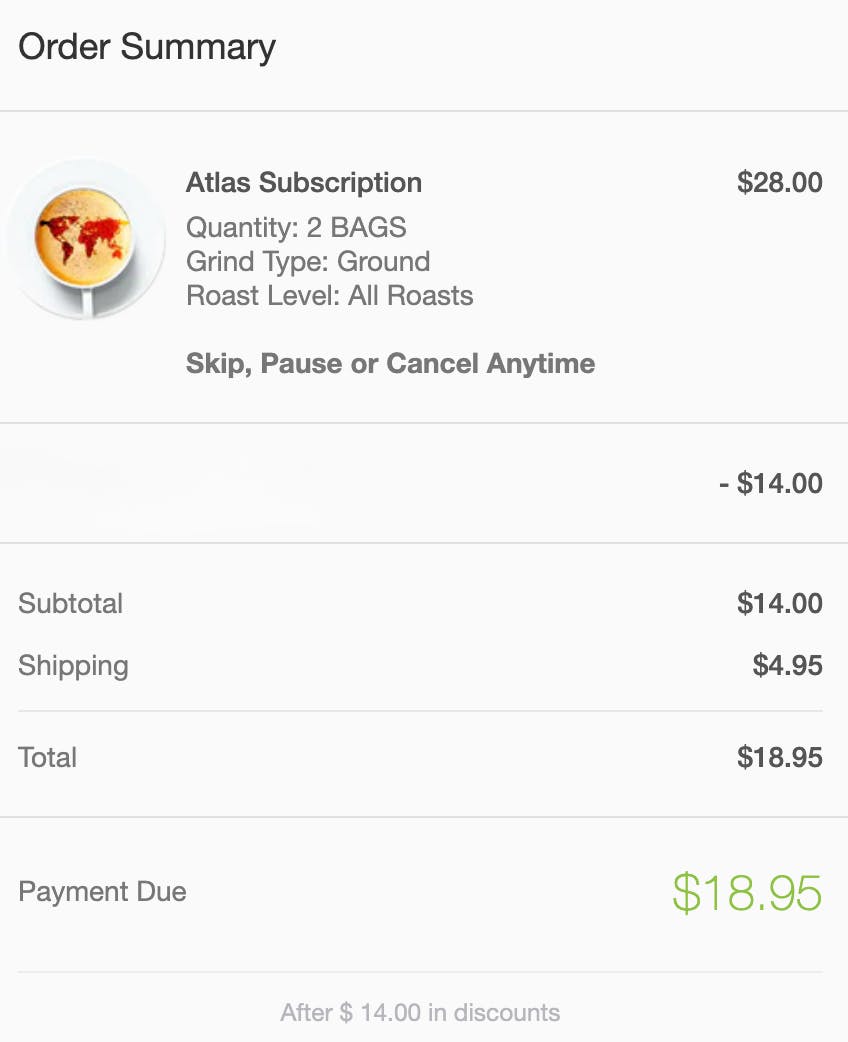
Task: Click the $14.00 amount beside Subtotal
Action: (x=779, y=604)
